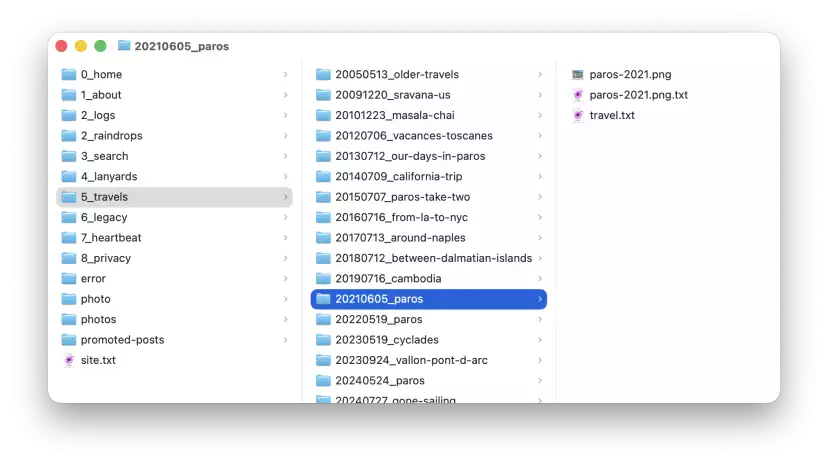Click the 20240524_paros folder icon
828x466 pixels.
point(323,380)
